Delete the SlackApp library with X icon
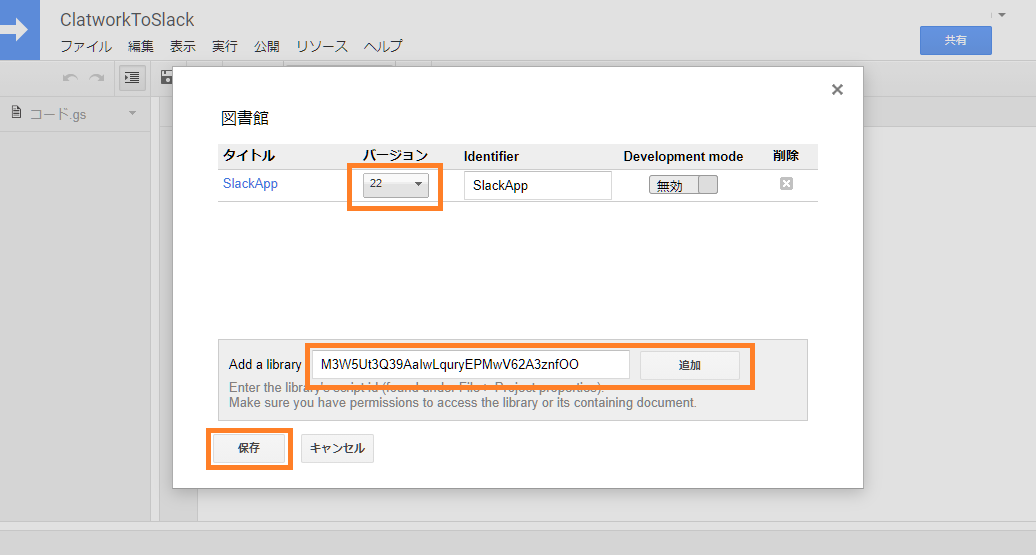This screenshot has height=555, width=1036. pos(786,184)
